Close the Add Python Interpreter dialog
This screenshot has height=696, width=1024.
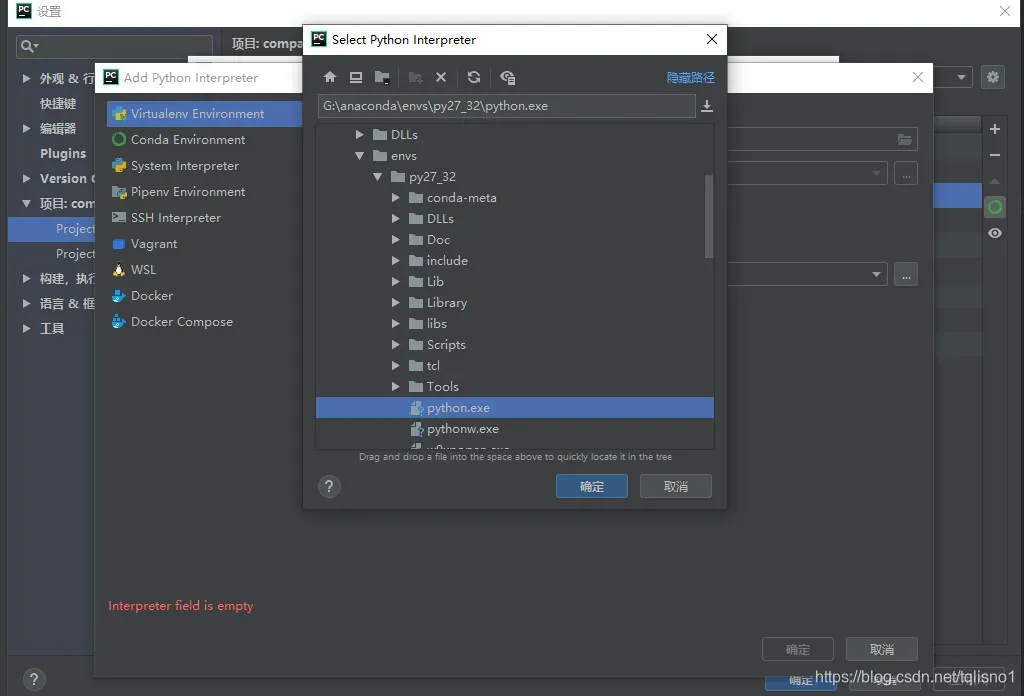pyautogui.click(x=918, y=77)
